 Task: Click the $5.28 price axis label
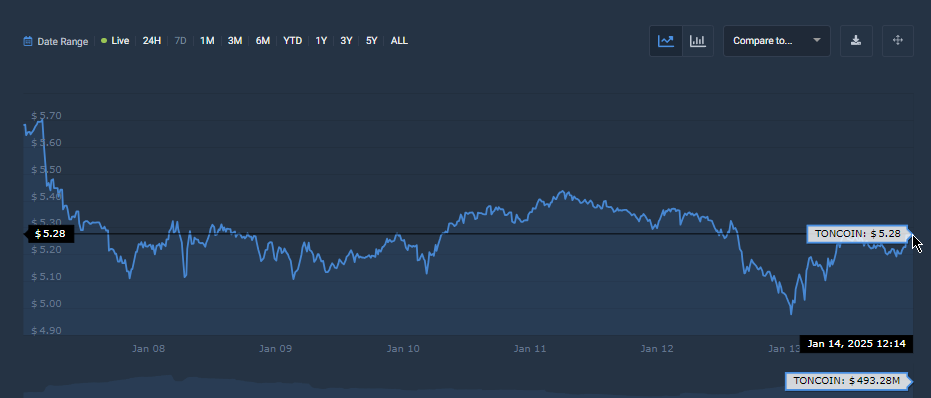click(x=50, y=234)
